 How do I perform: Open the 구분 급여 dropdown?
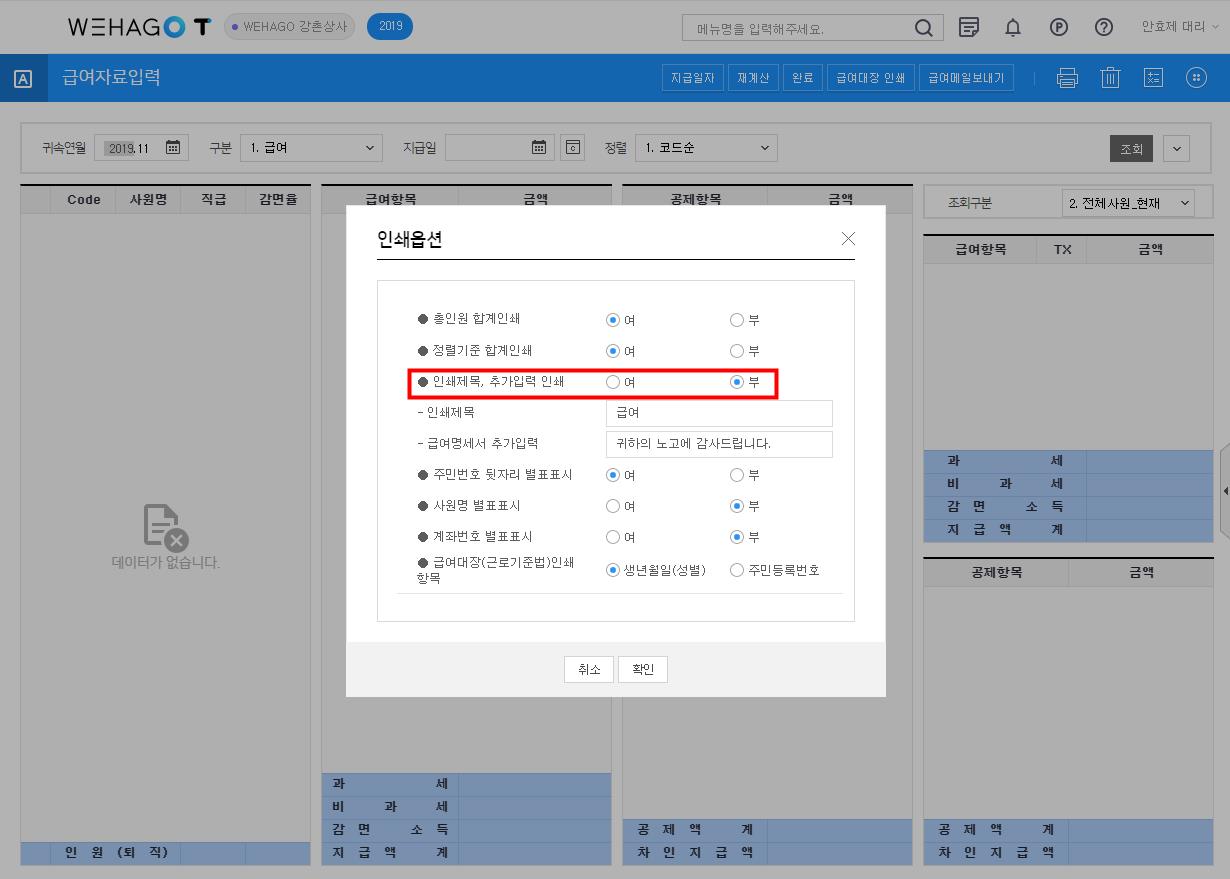click(311, 148)
